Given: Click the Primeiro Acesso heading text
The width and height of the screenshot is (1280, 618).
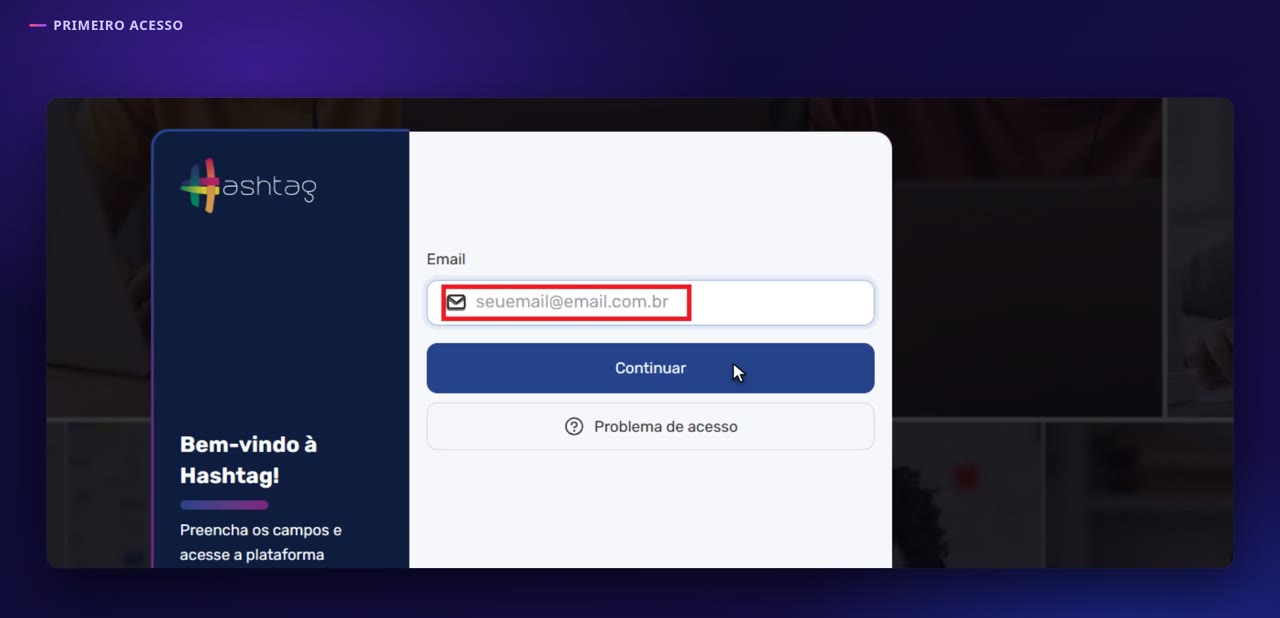Looking at the screenshot, I should click(x=118, y=25).
